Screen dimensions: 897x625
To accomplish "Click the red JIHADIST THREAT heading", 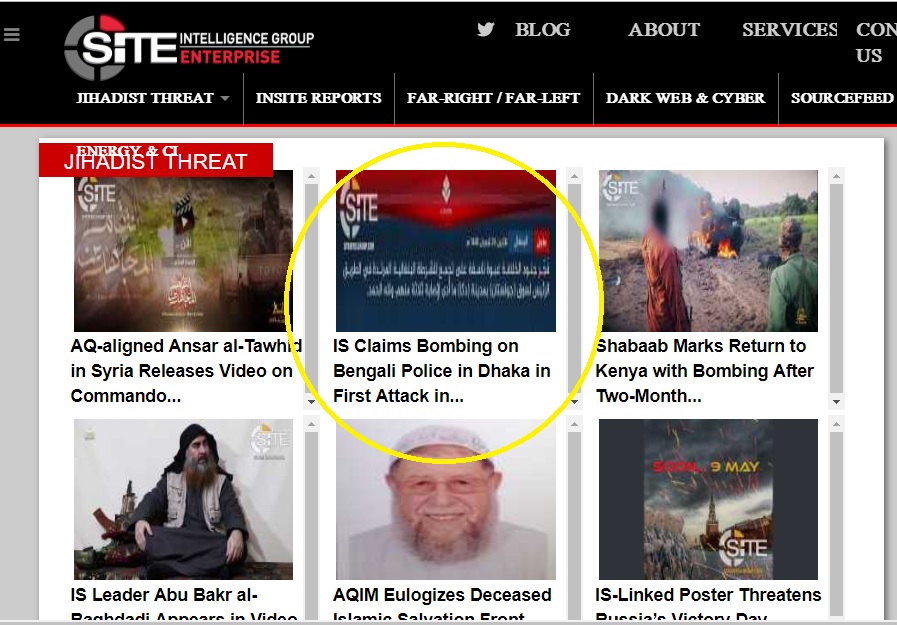I will tap(156, 161).
